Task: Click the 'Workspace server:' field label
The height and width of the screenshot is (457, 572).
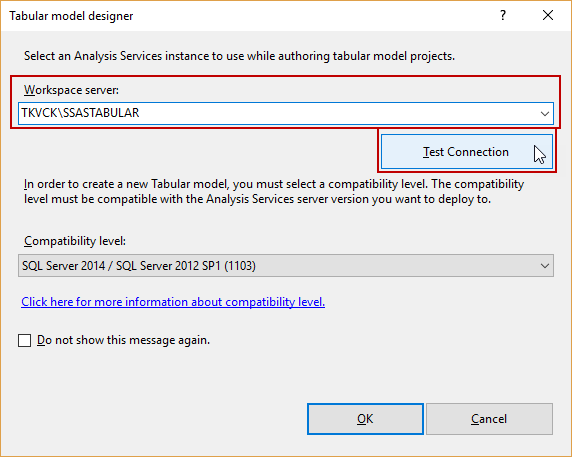Action: pos(72,90)
